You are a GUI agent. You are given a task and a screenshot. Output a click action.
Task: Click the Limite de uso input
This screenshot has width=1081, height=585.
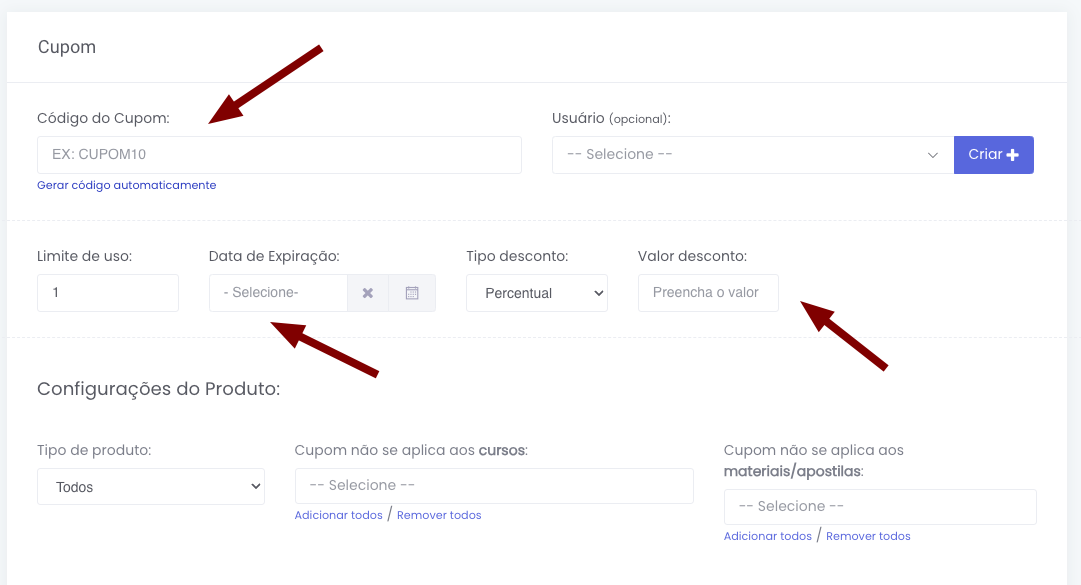(108, 293)
